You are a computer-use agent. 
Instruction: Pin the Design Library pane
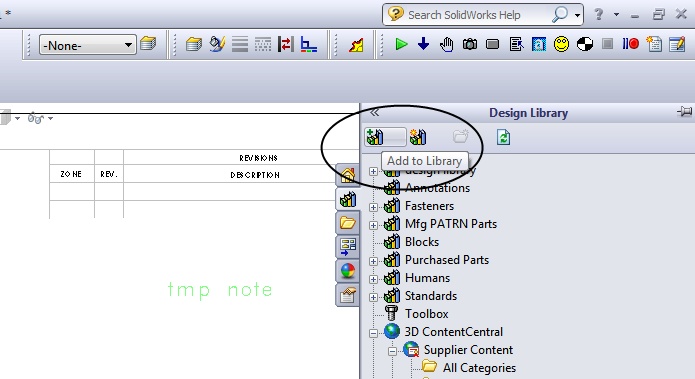pos(684,112)
